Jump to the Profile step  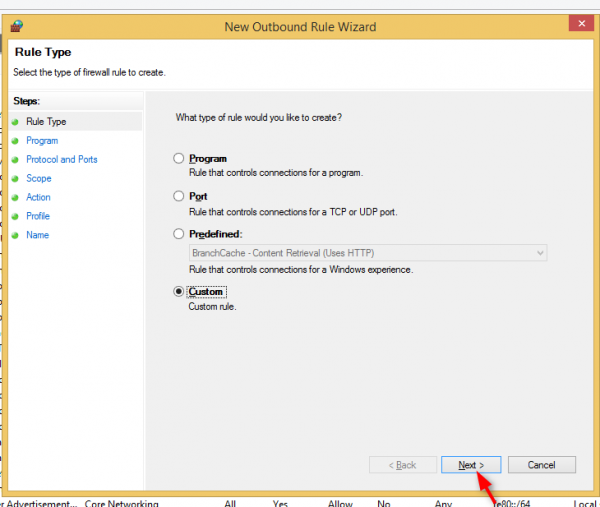click(38, 216)
